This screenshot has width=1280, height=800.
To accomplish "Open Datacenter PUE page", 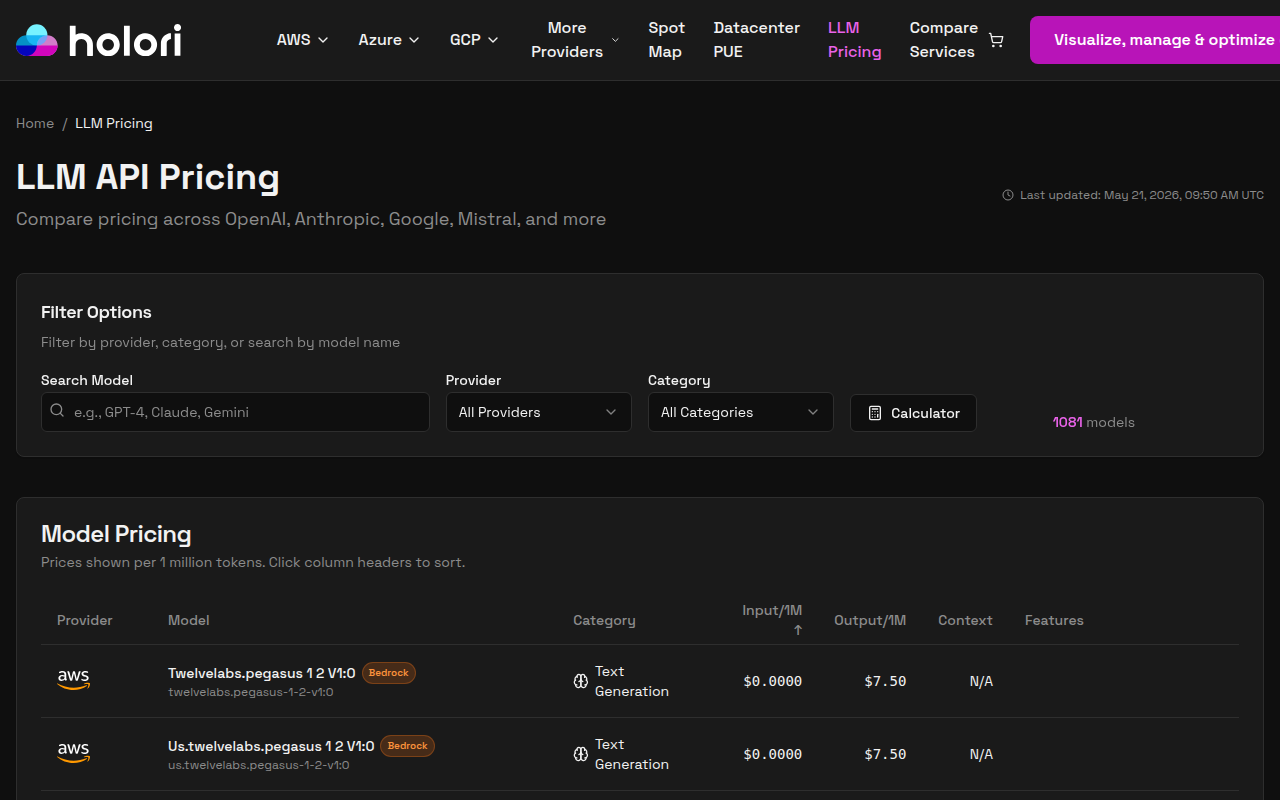I will point(756,40).
